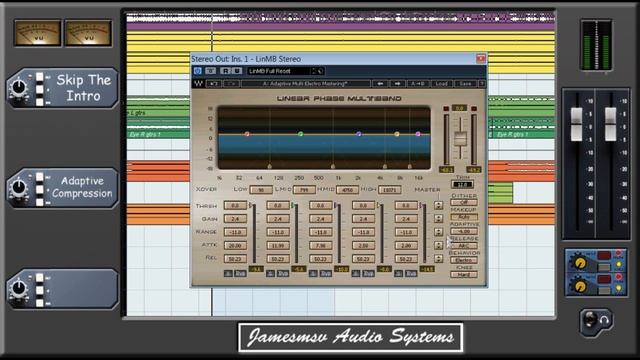Click the master Attk up/down stepper
640x360 pixels.
[x=438, y=245]
